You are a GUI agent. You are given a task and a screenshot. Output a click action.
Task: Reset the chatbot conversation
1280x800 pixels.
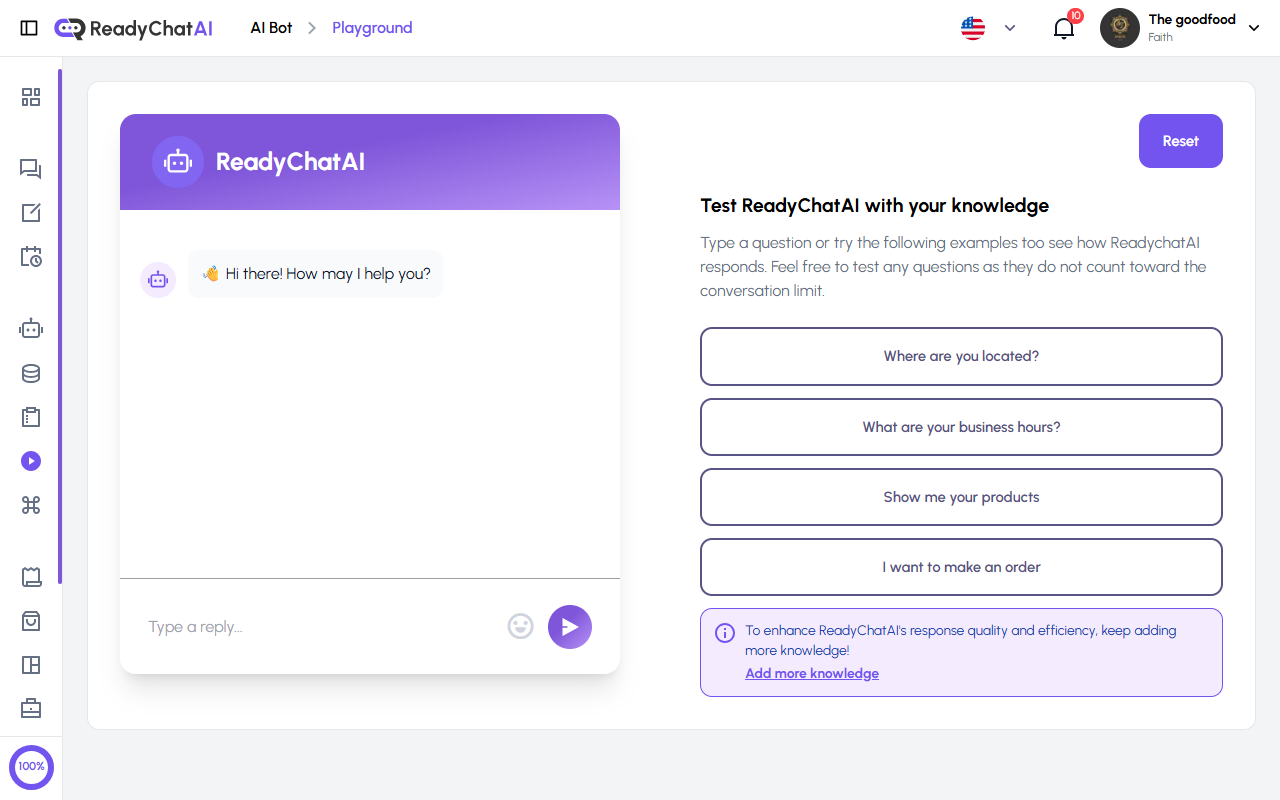coord(1180,141)
